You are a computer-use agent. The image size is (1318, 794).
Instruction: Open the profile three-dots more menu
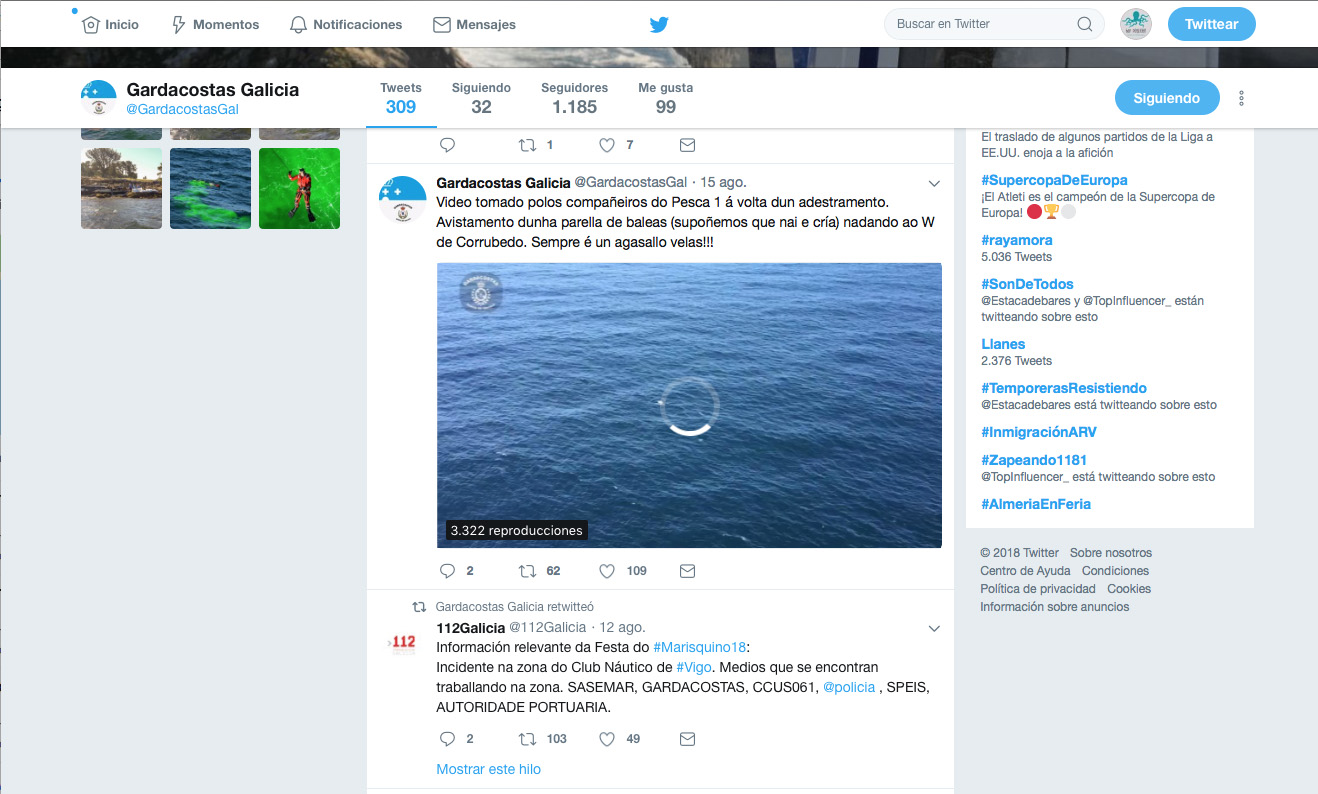pos(1241,98)
